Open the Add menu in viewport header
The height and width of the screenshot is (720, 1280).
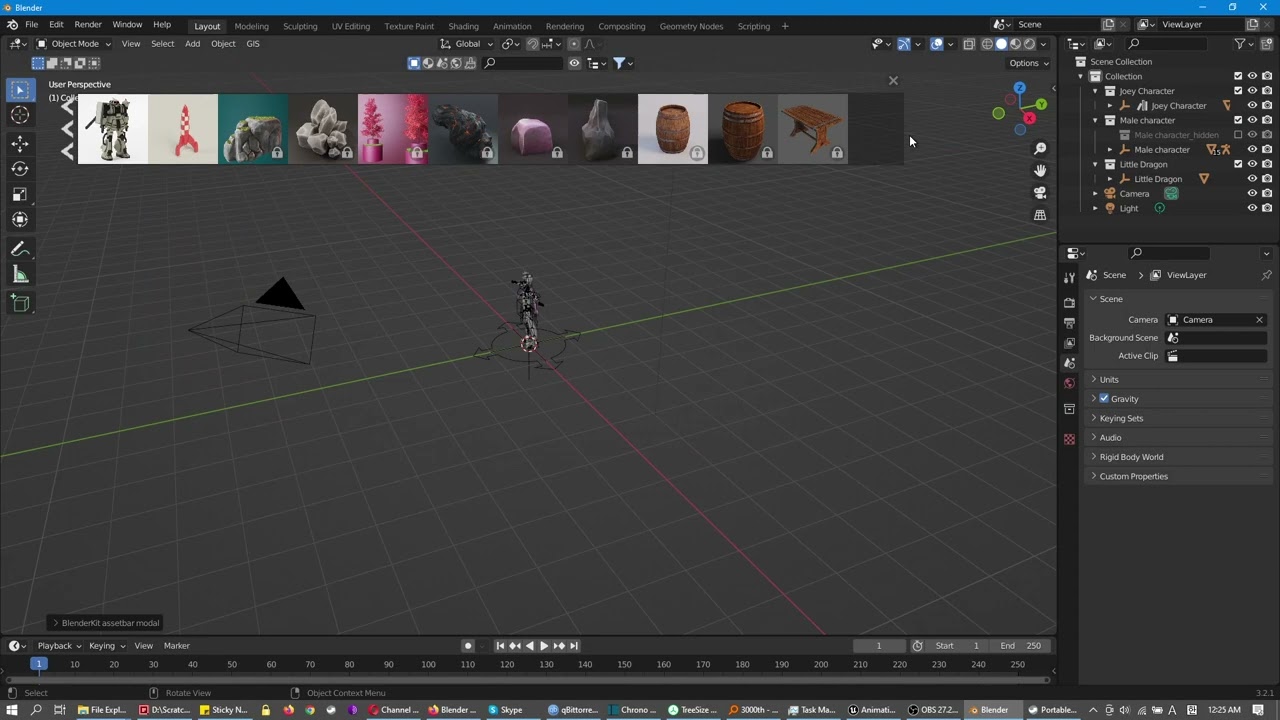(x=192, y=44)
